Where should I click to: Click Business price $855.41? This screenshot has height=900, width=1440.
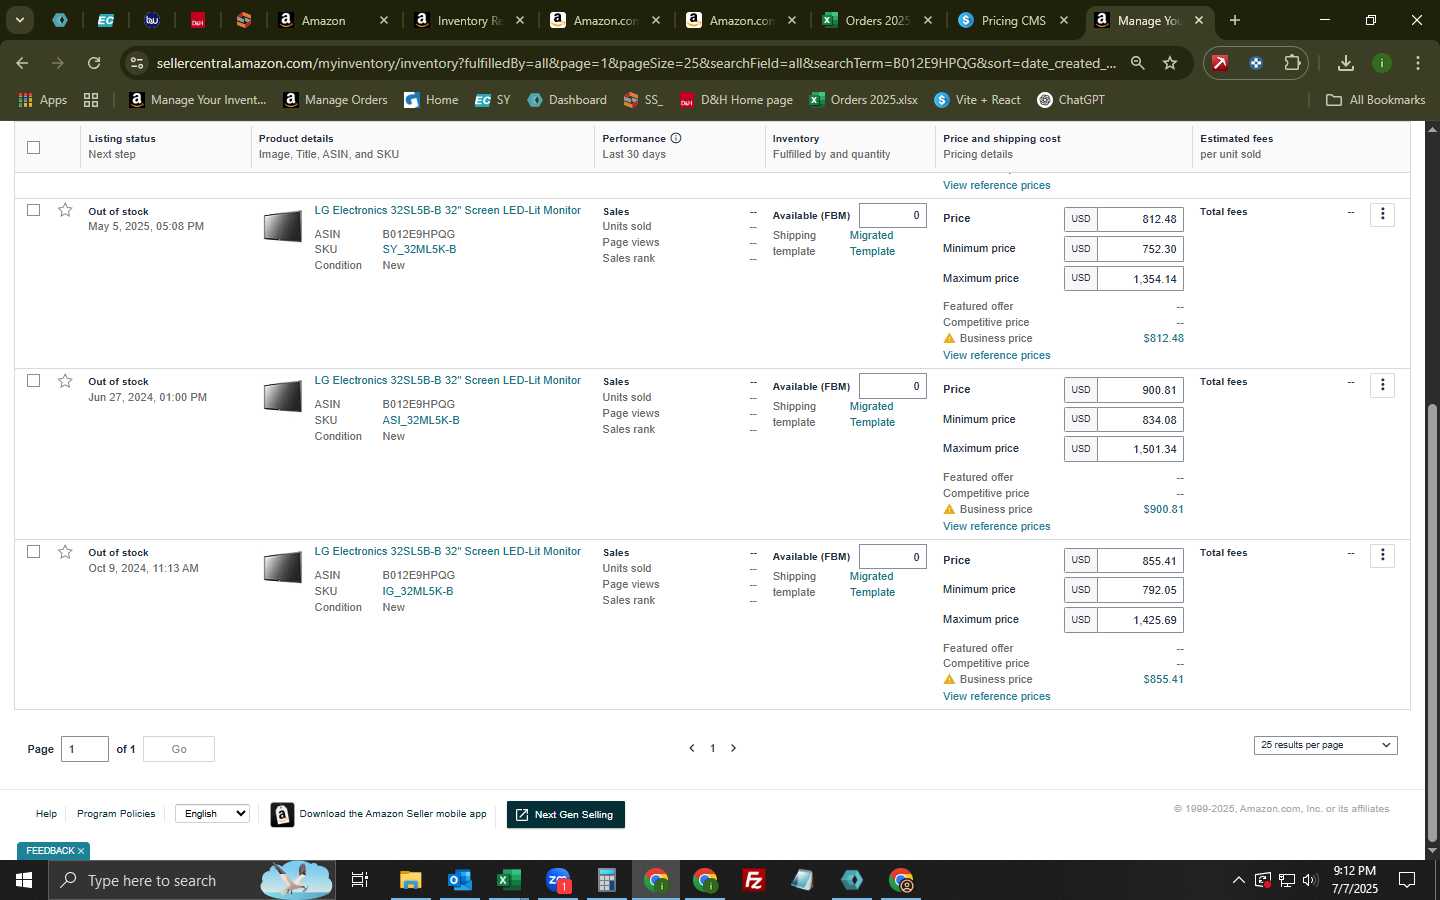tap(1163, 679)
